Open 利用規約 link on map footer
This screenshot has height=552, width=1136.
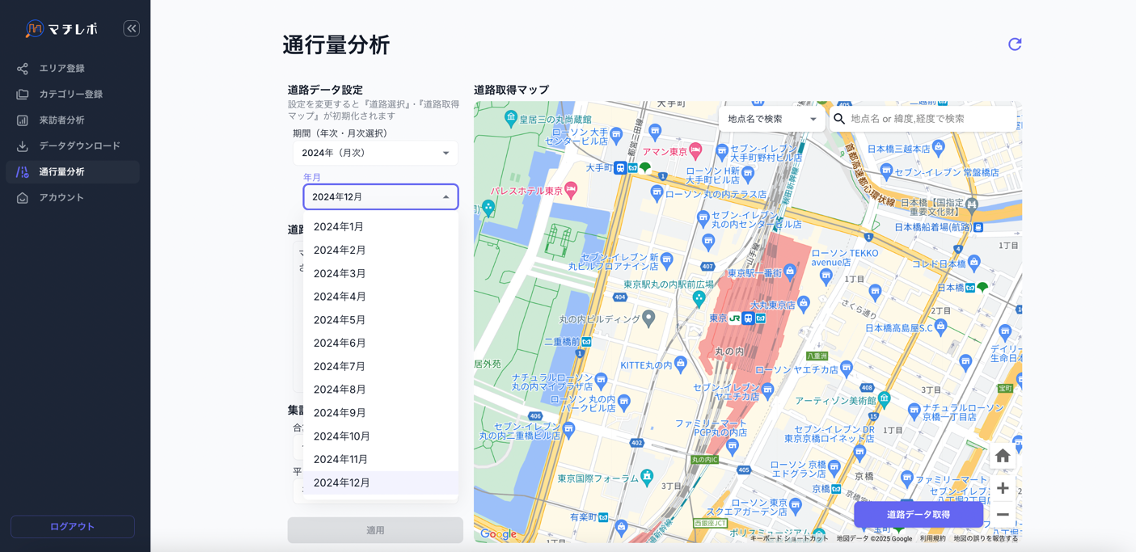click(x=932, y=538)
